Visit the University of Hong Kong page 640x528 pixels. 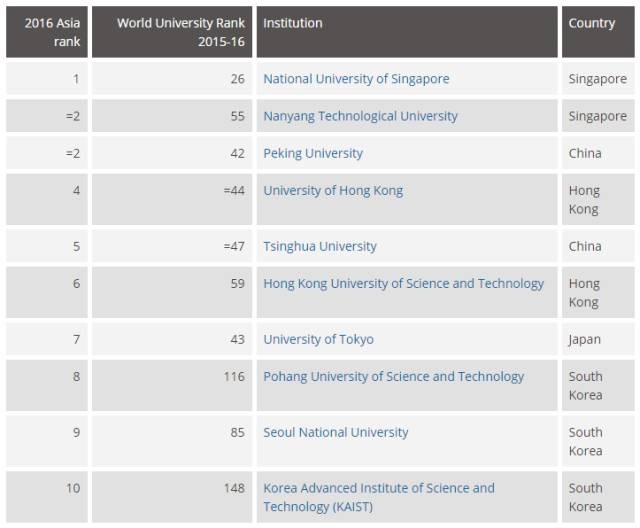[x=333, y=190]
